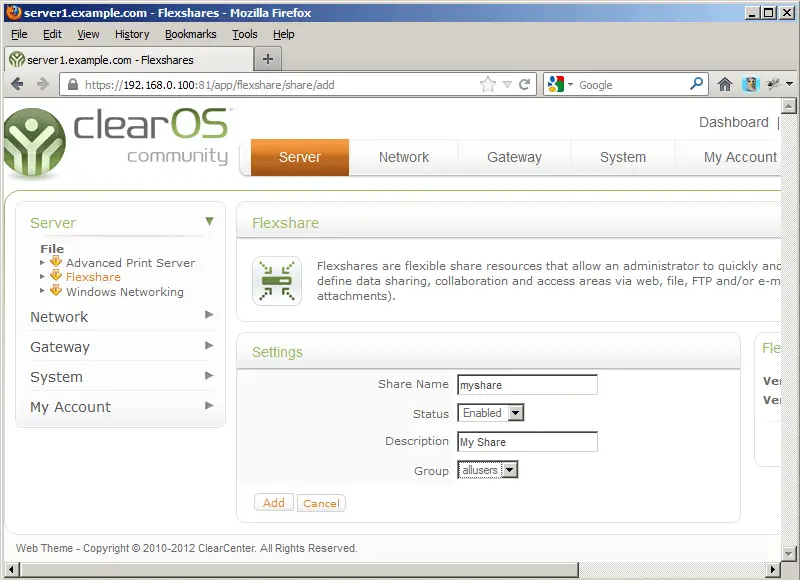This screenshot has height=580, width=800.
Task: Select the Gateway top navigation tab
Action: pyautogui.click(x=514, y=157)
